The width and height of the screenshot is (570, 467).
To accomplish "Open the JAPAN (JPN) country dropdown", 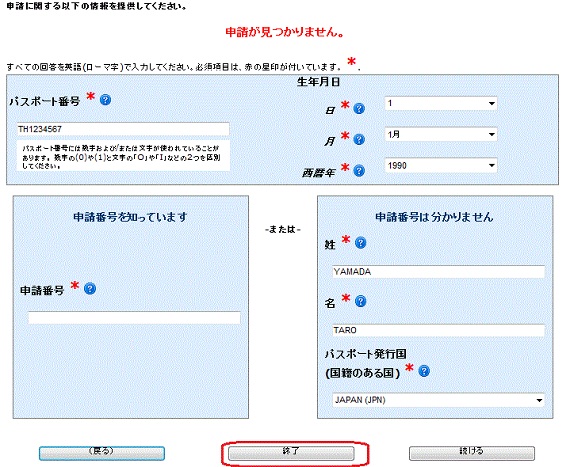I will pyautogui.click(x=438, y=400).
